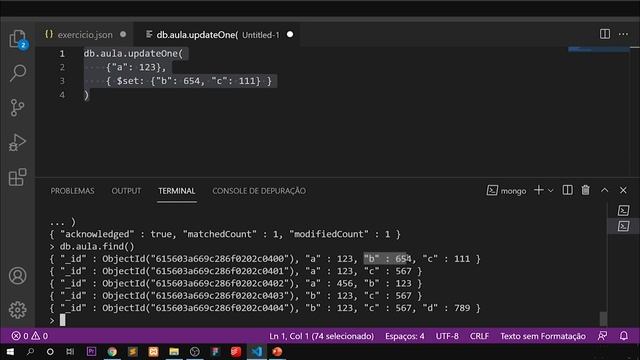Select the first terminal instance in the list
Image resolution: width=640 pixels, height=360 pixels.
[623, 210]
